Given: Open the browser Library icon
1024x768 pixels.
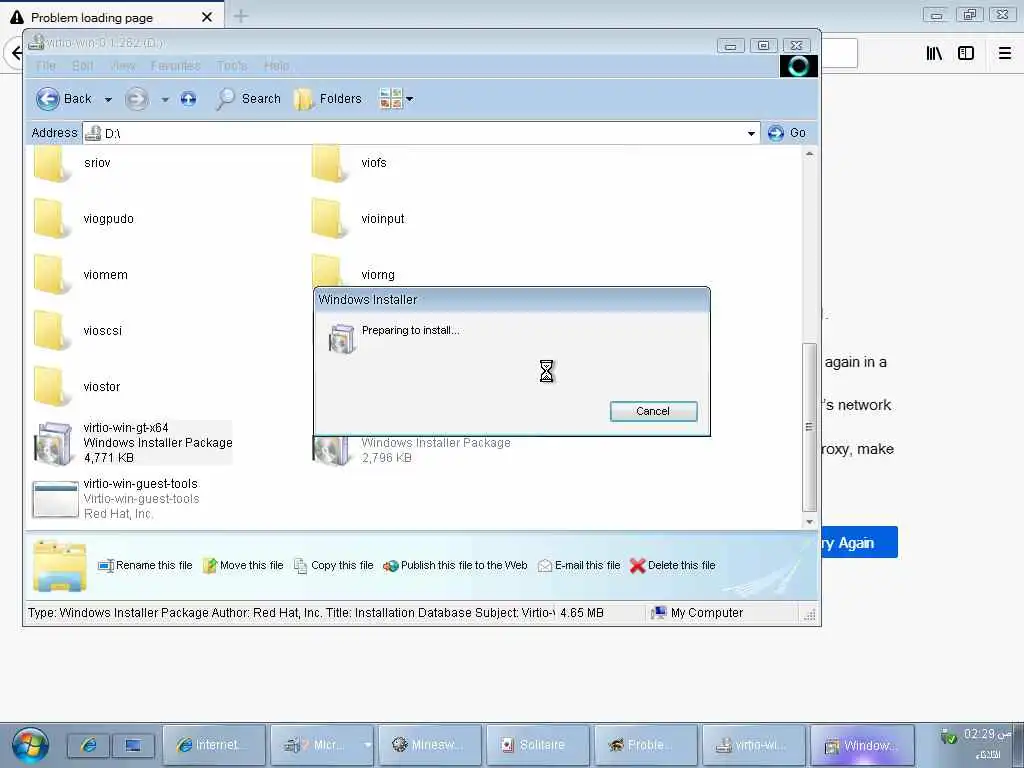Looking at the screenshot, I should tap(934, 53).
